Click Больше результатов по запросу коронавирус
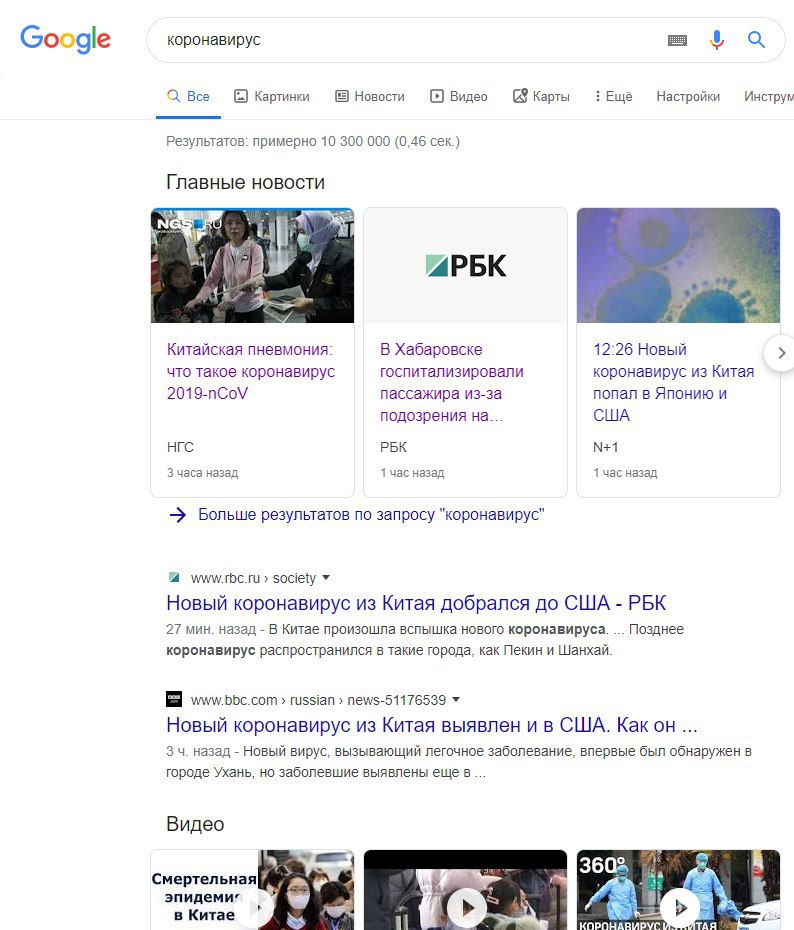This screenshot has height=930, width=794. click(371, 514)
